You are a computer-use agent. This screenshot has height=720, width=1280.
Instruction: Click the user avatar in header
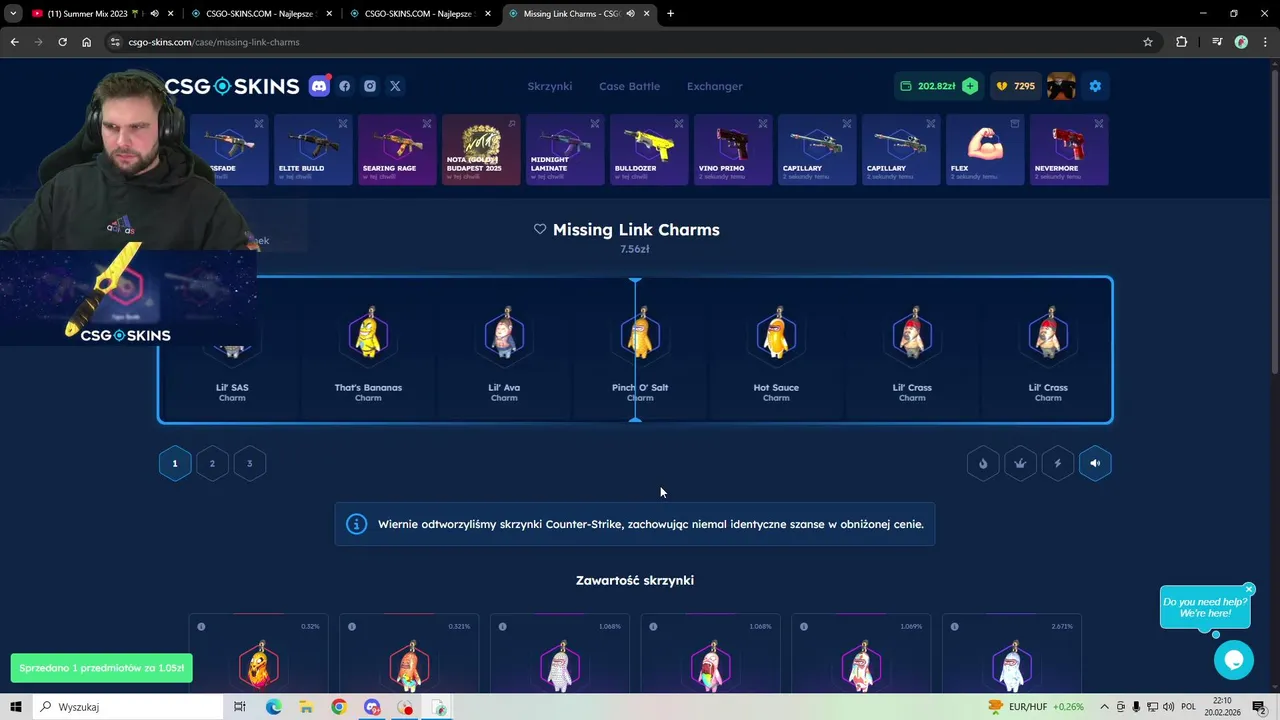(1061, 86)
